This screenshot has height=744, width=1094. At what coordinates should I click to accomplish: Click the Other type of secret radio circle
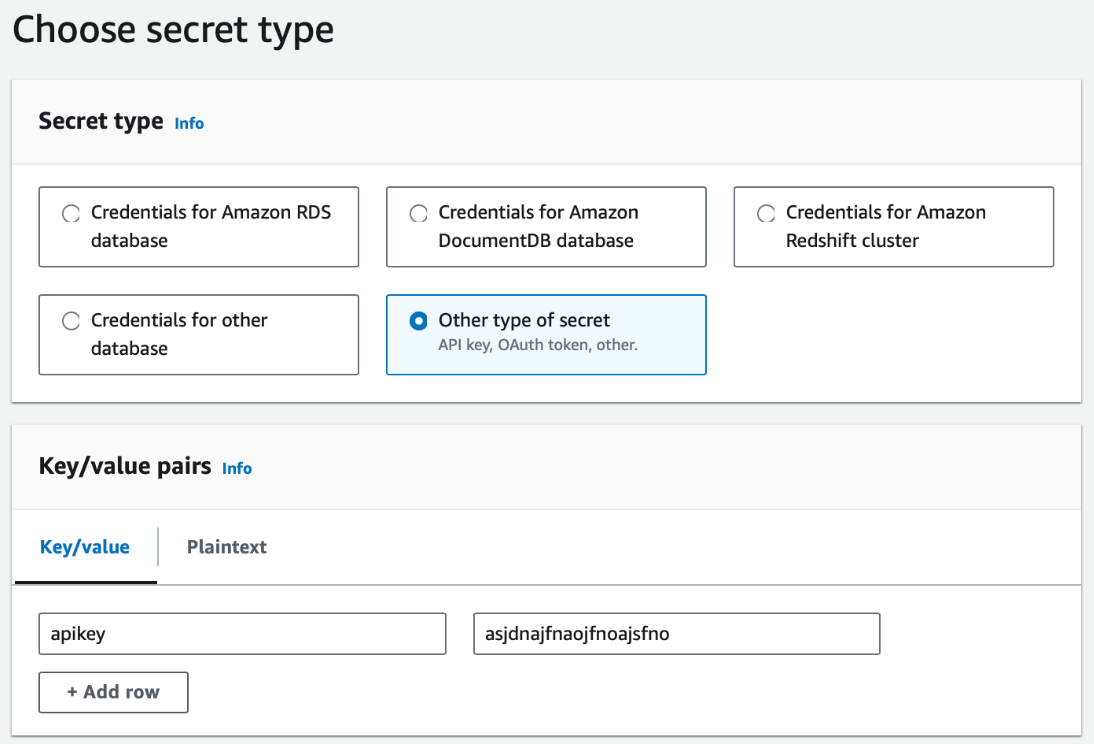[x=418, y=321]
